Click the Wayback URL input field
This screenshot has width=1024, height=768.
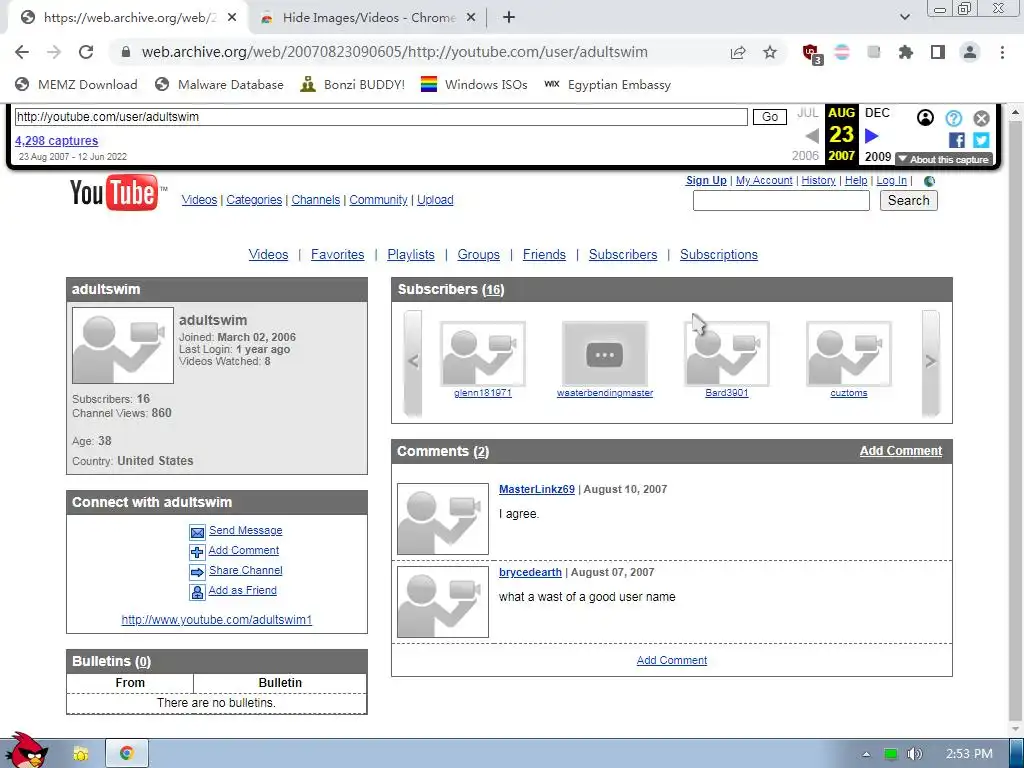(381, 117)
